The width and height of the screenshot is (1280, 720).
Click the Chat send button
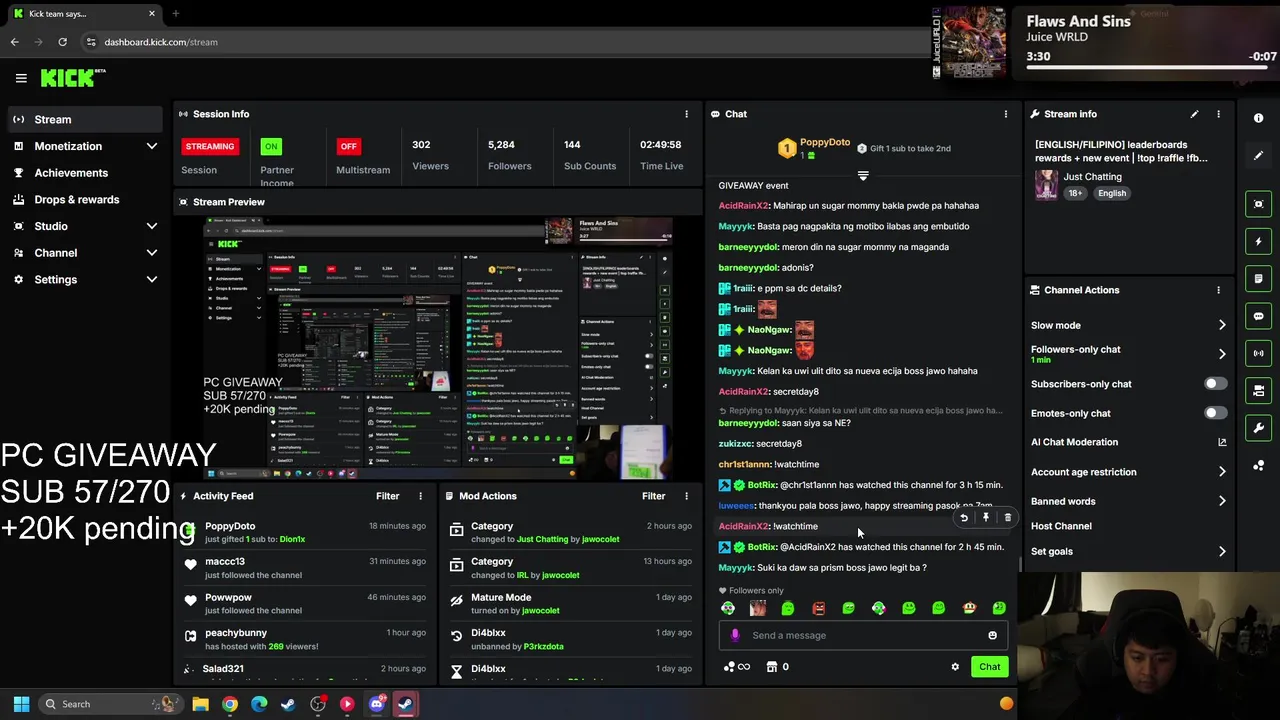pos(989,667)
